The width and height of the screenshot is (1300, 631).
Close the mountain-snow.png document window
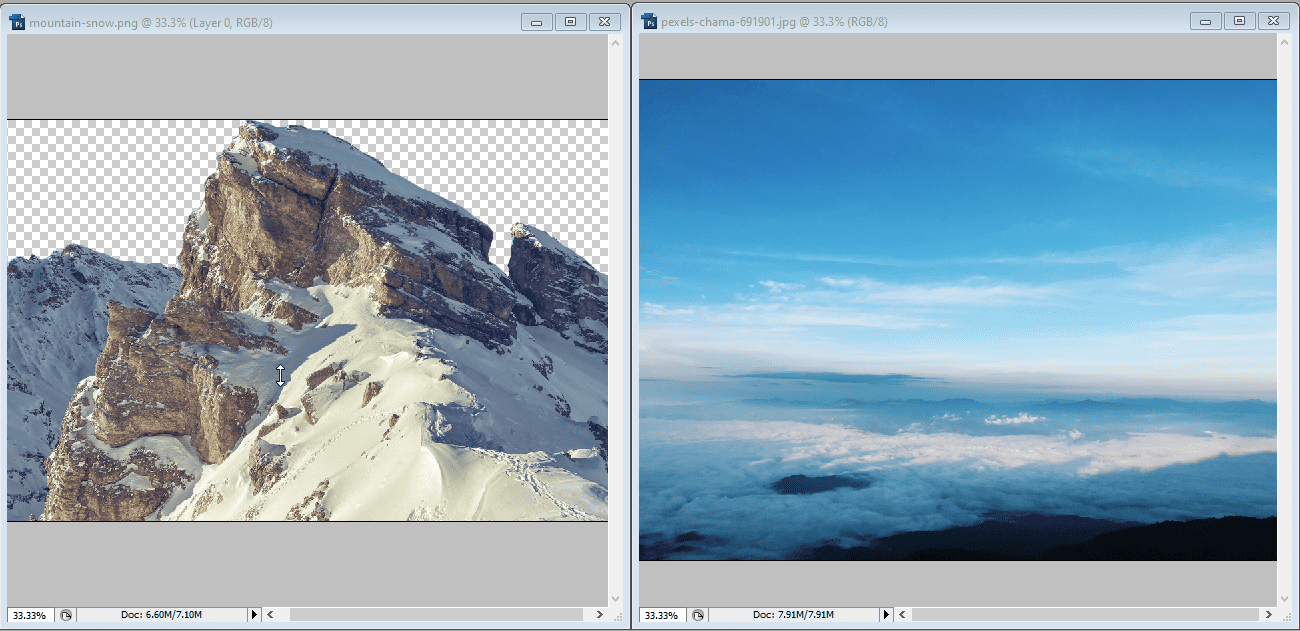pyautogui.click(x=604, y=21)
